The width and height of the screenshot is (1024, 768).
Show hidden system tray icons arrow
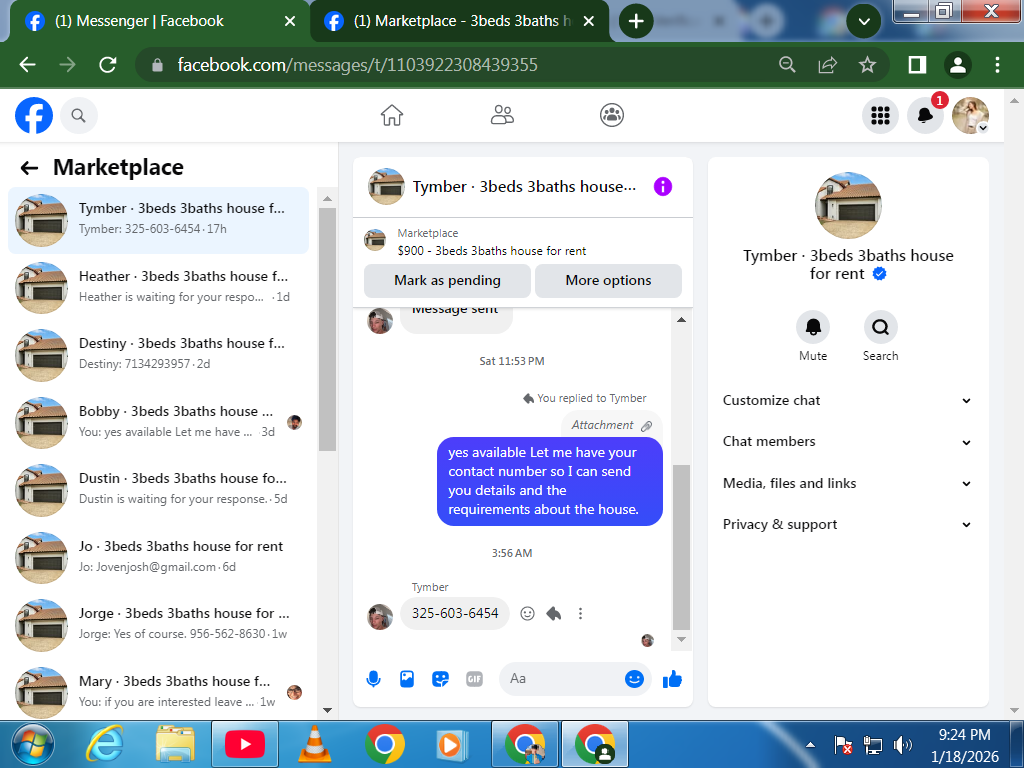tap(810, 744)
